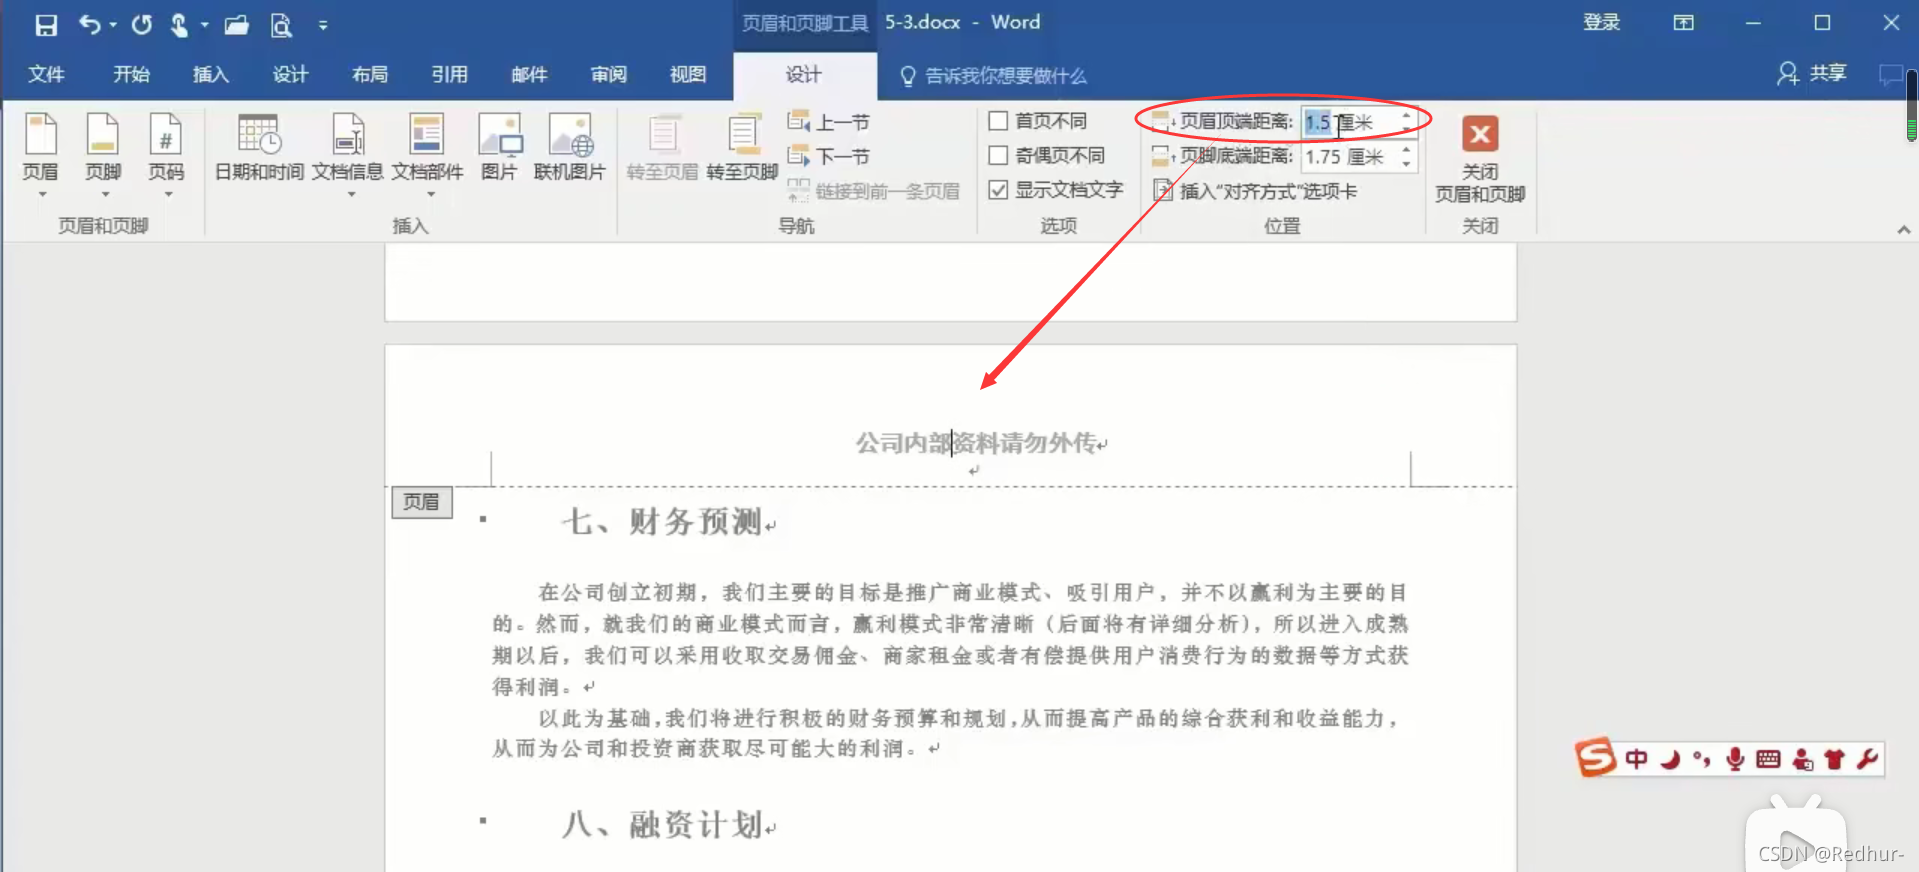Switch to the 视图 (View) tab

[x=688, y=75]
